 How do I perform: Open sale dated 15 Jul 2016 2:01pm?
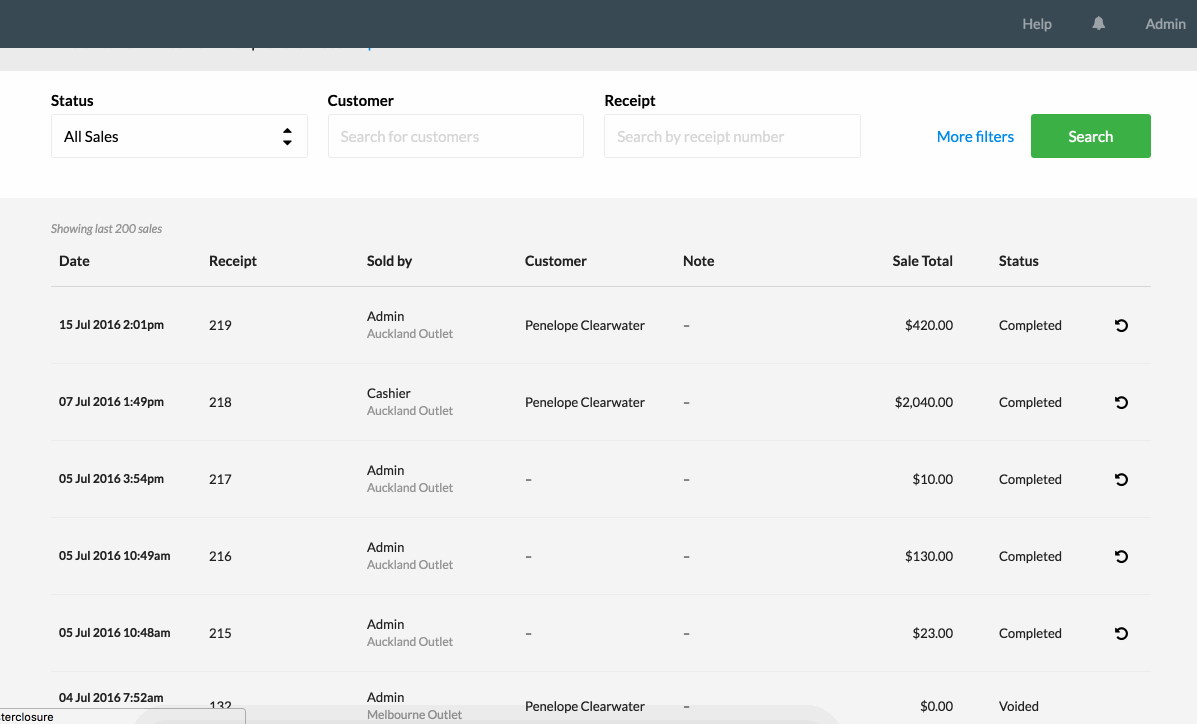[x=111, y=325]
